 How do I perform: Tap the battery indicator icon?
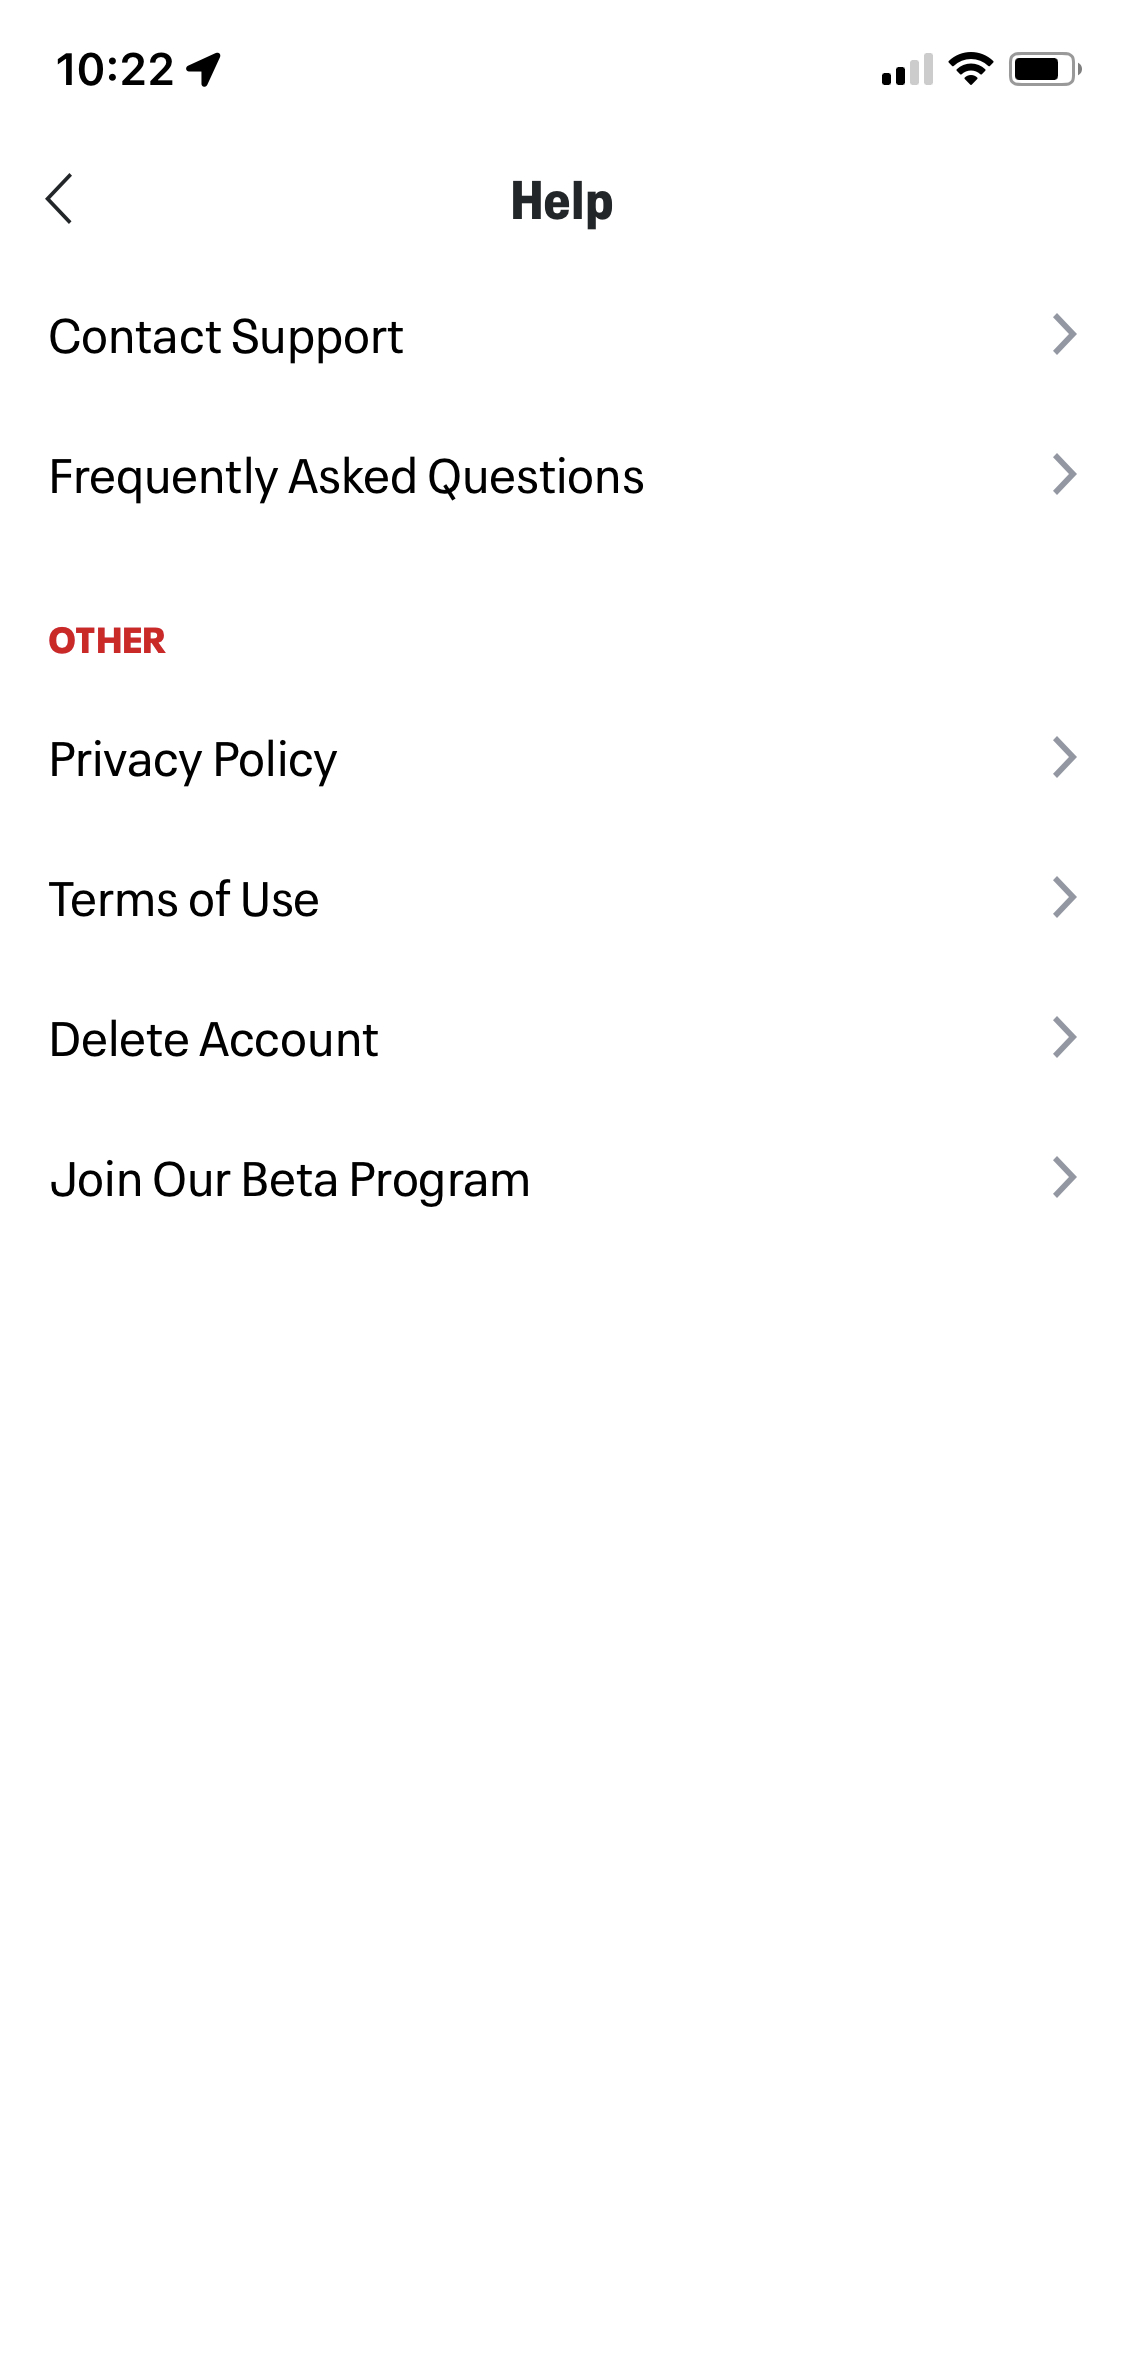click(x=1044, y=69)
